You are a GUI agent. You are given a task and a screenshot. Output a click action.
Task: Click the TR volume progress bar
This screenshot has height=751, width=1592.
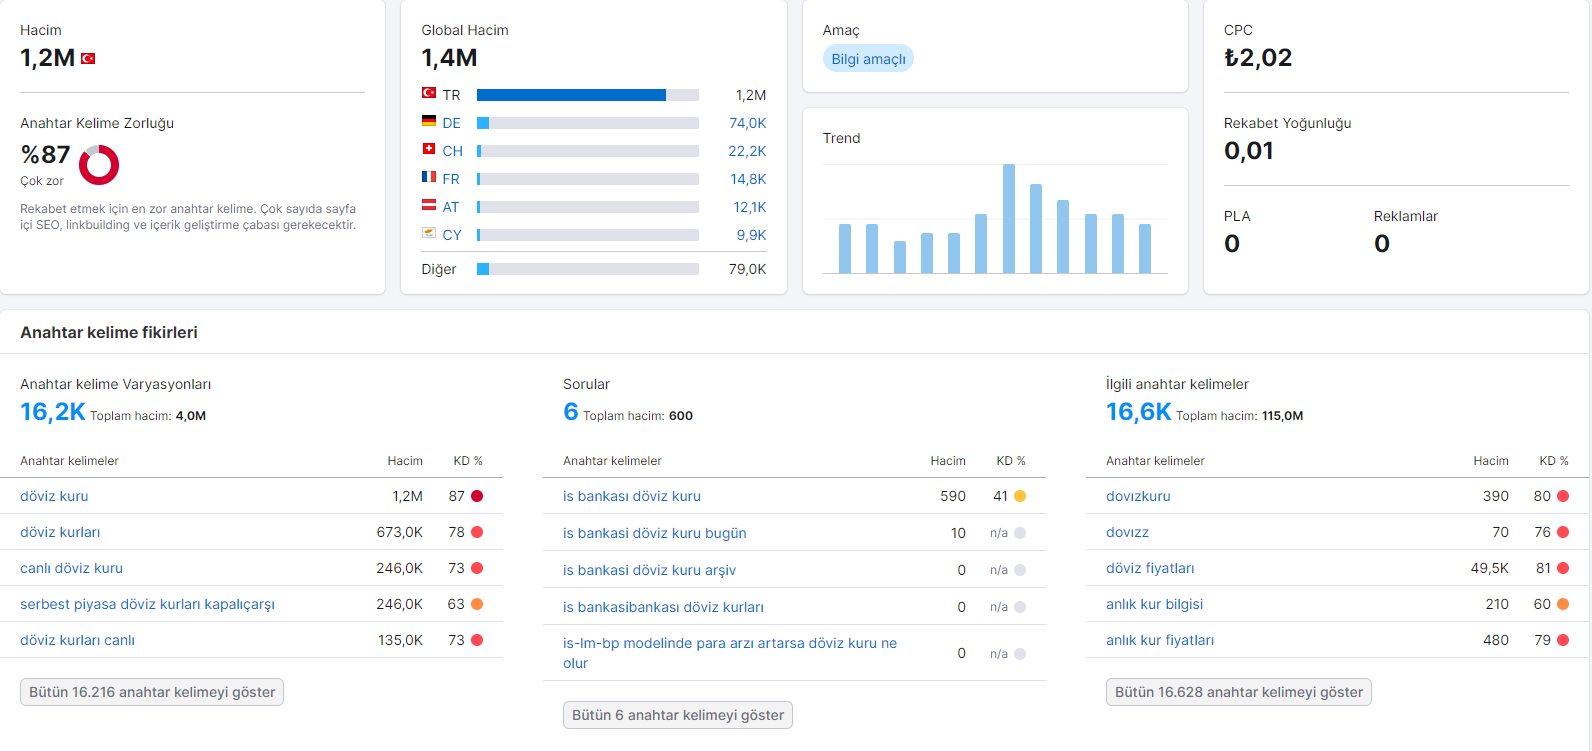click(588, 95)
